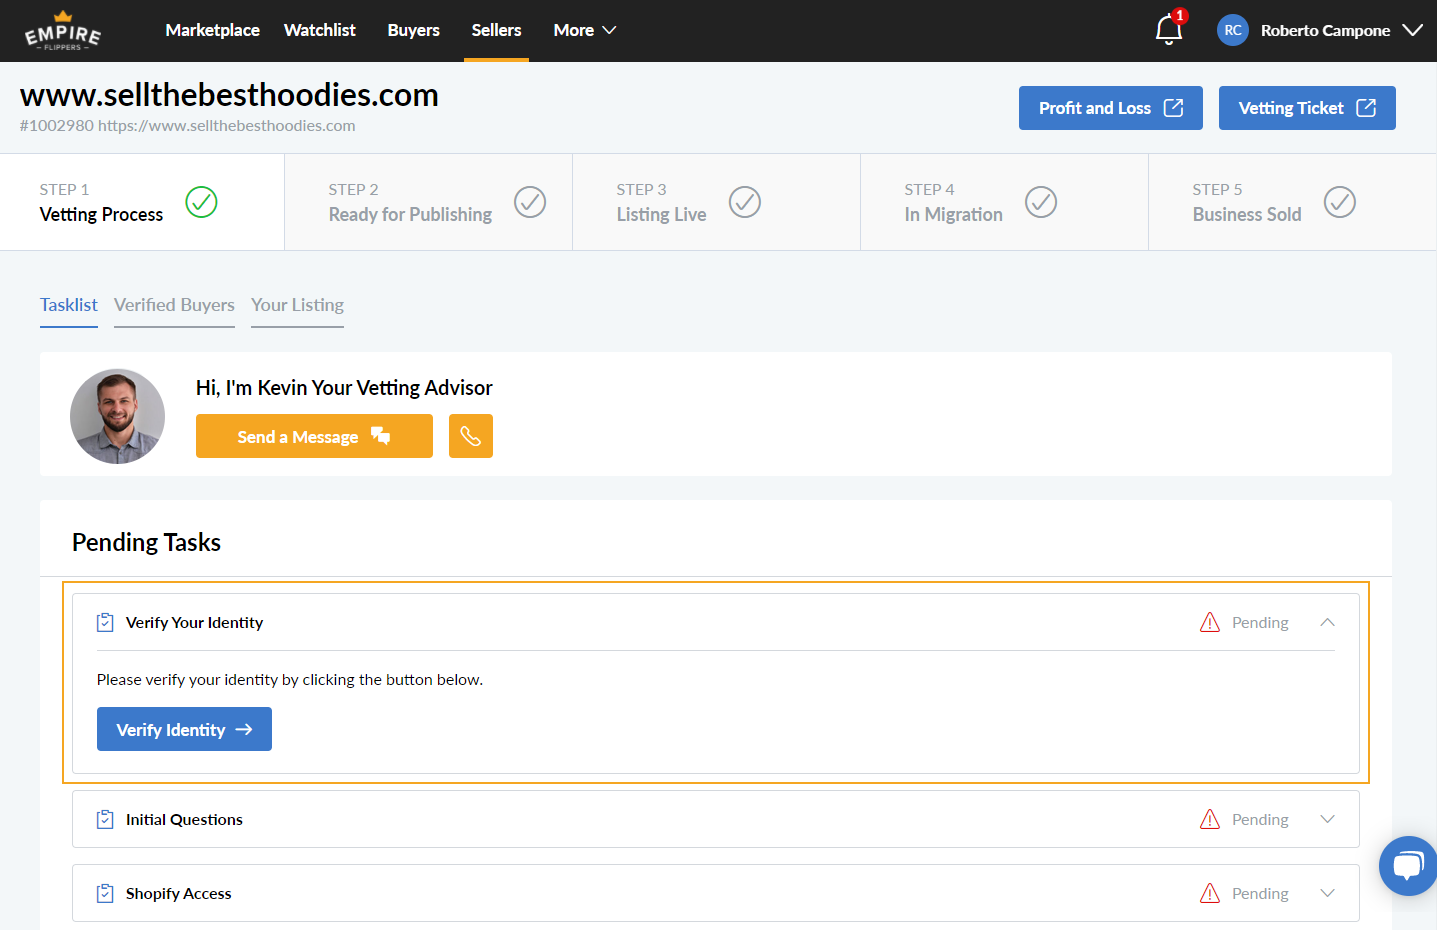Click the Shopify Access warning triangle
1437x930 pixels.
point(1210,893)
